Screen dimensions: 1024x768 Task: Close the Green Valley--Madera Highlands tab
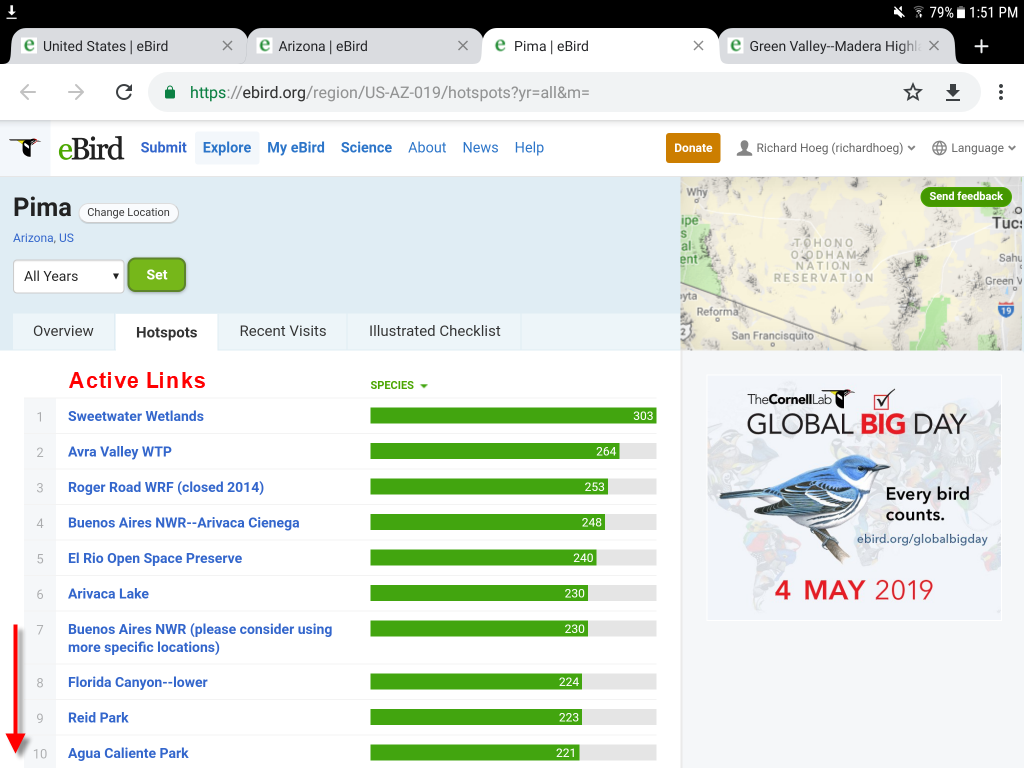click(934, 46)
